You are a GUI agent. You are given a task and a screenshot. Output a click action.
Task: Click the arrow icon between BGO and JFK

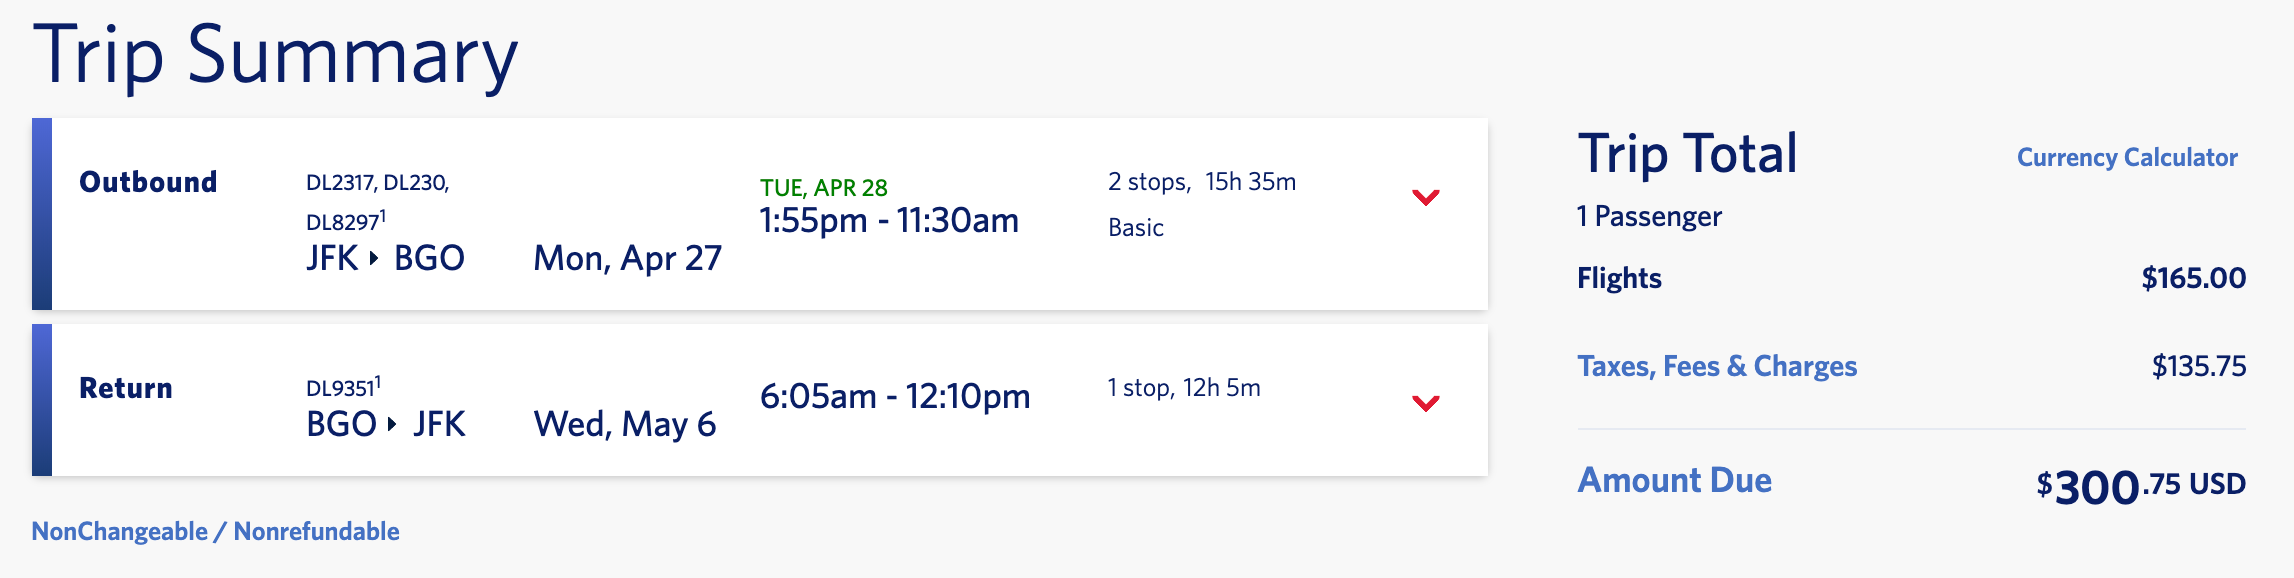point(392,424)
